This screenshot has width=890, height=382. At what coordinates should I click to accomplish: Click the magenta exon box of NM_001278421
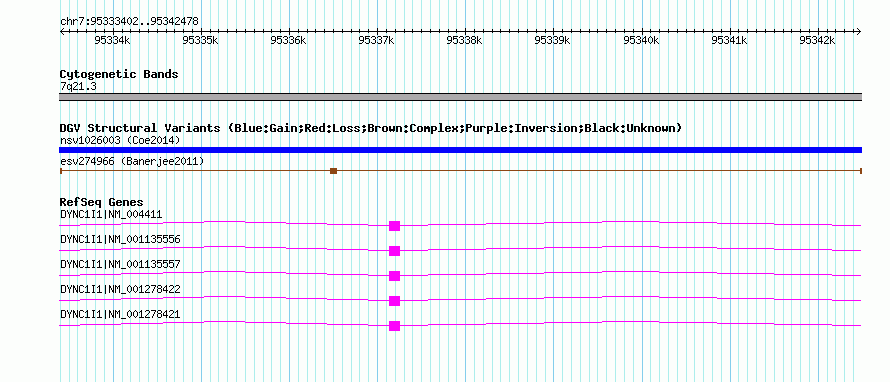click(394, 326)
